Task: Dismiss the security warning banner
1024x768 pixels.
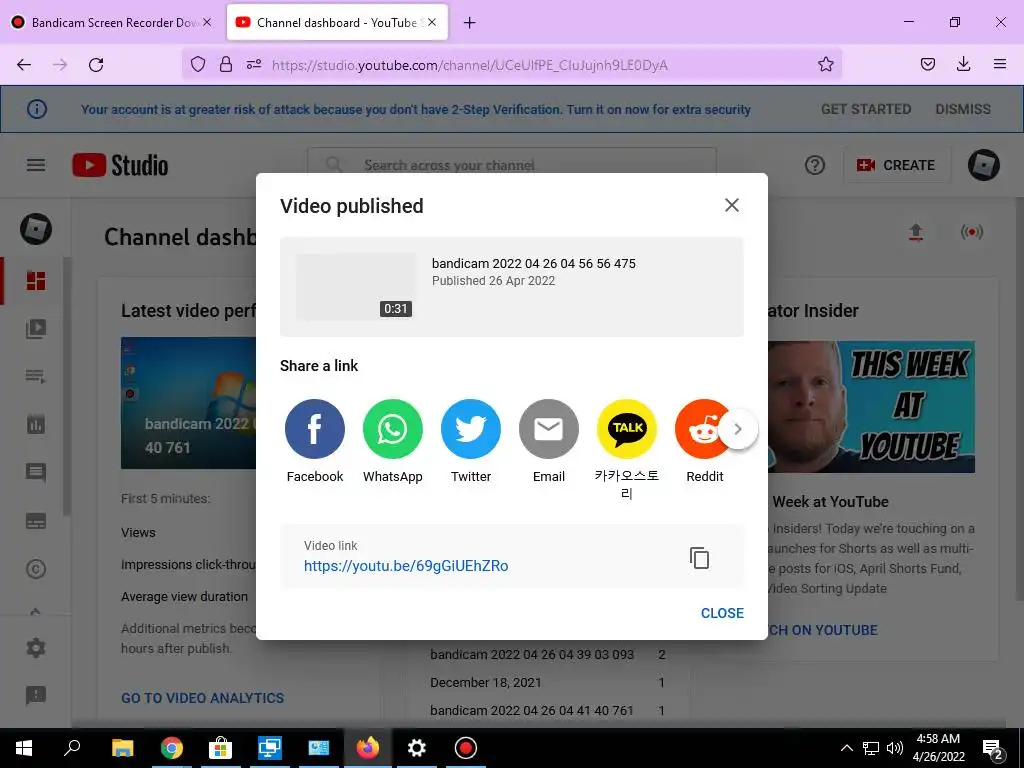Action: point(963,109)
